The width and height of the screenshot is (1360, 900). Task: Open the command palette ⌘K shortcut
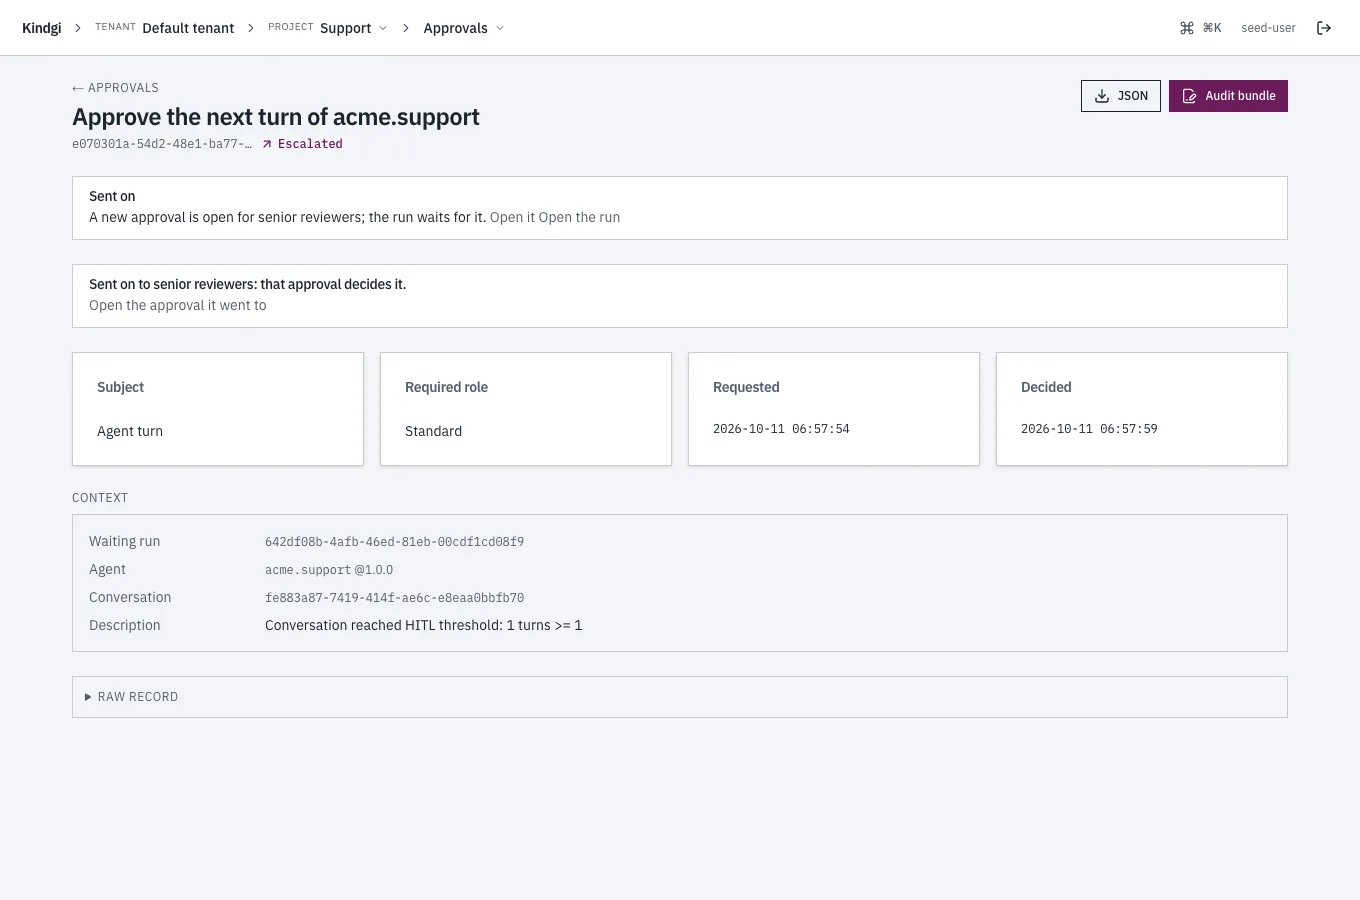coord(1201,28)
